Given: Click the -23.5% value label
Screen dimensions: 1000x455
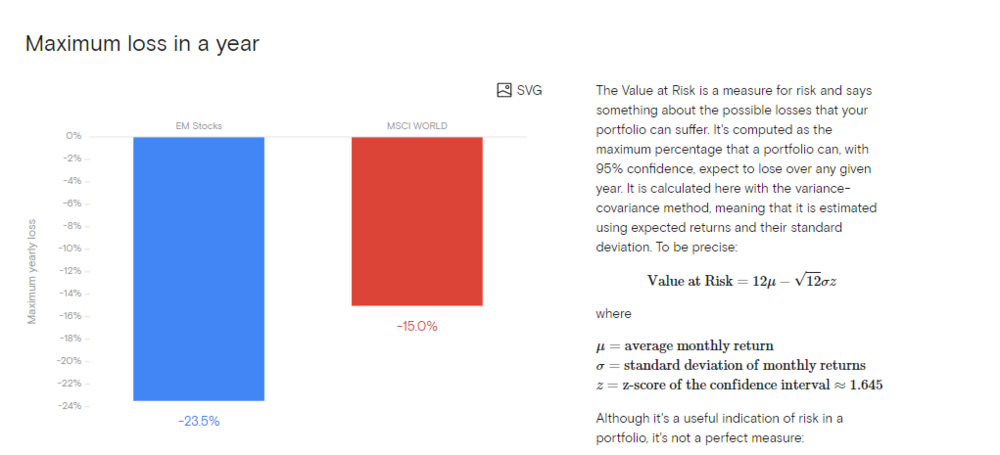Looking at the screenshot, I should (x=198, y=421).
